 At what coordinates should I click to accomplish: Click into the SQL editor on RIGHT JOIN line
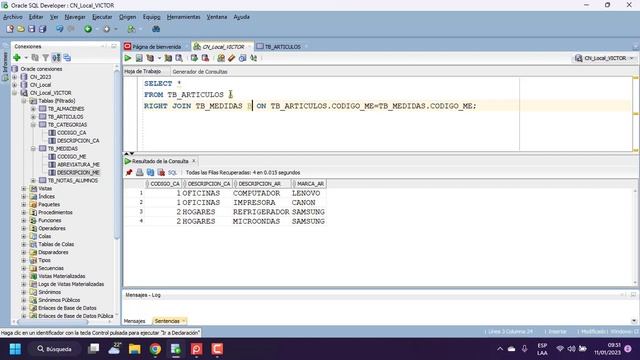click(x=310, y=106)
